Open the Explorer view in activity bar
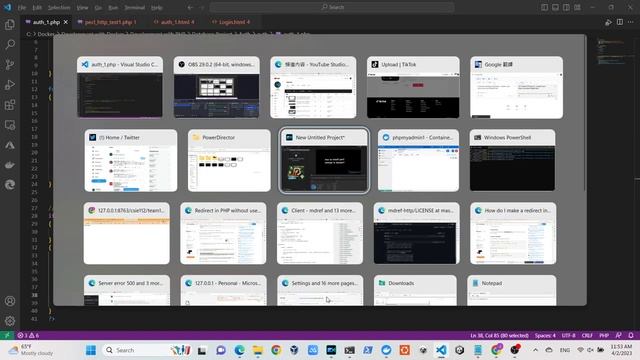Screen dimensions: 640x360 coord(10,24)
